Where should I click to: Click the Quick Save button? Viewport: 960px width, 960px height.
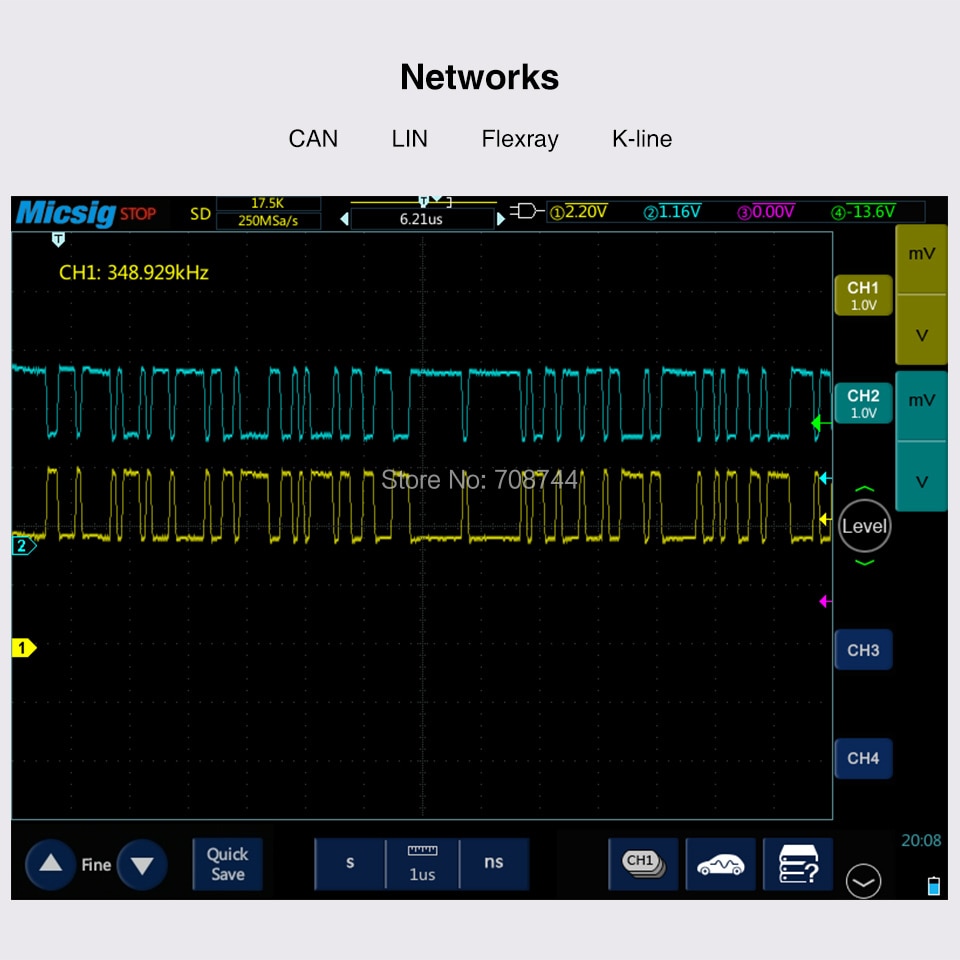227,864
